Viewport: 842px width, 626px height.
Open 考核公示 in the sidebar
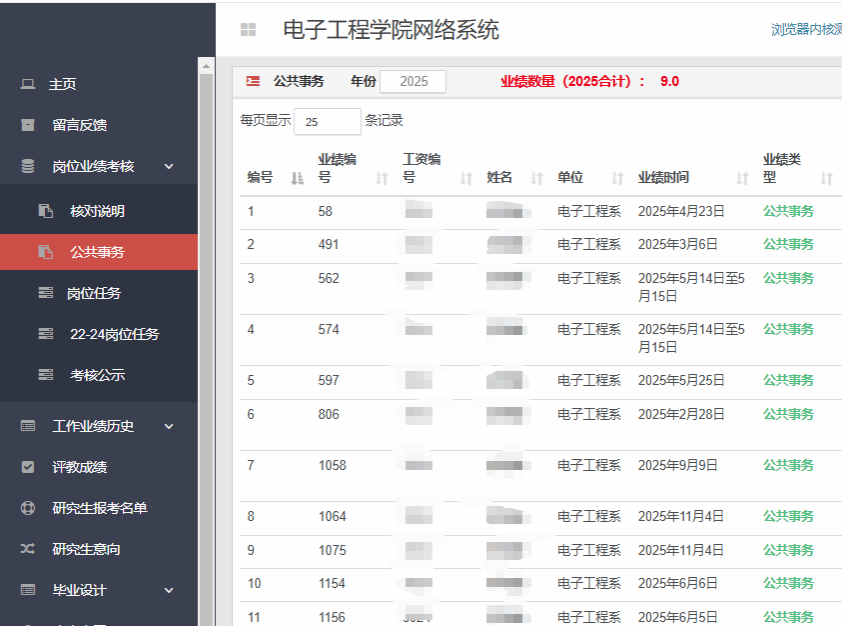pos(97,375)
